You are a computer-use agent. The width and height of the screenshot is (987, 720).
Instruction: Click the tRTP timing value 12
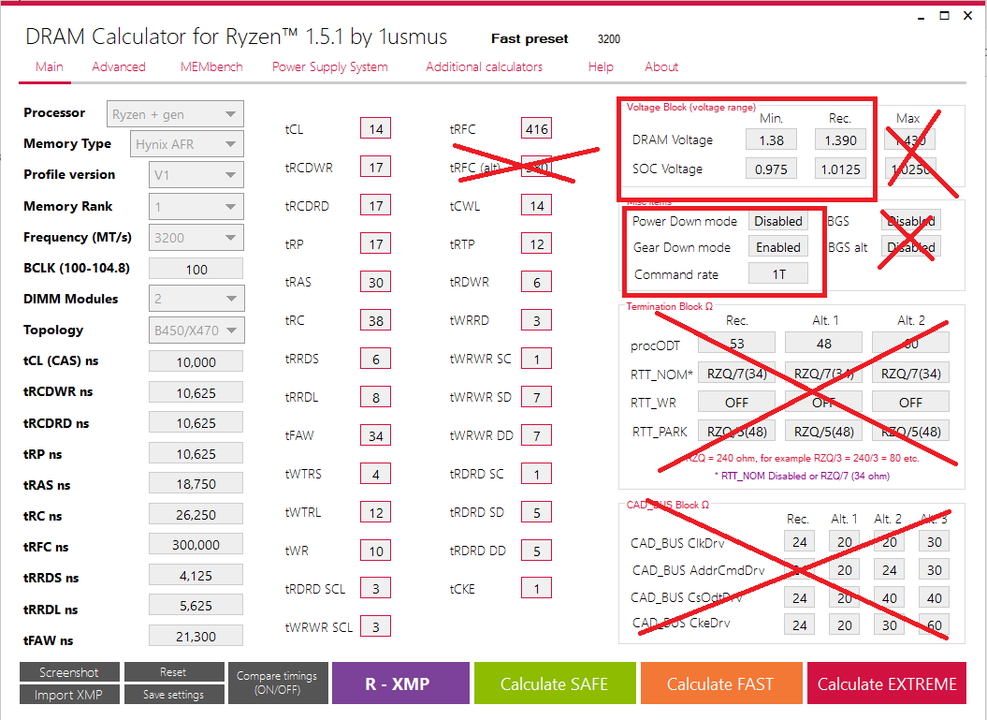click(537, 244)
